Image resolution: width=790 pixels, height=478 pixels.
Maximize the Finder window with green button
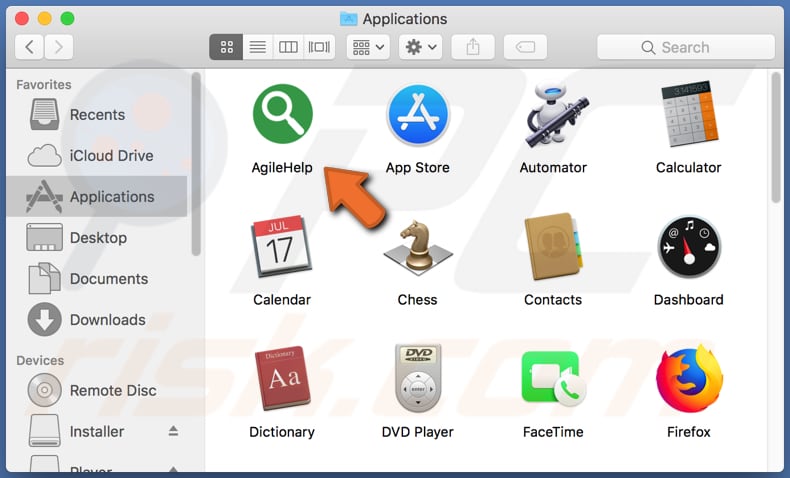[68, 19]
